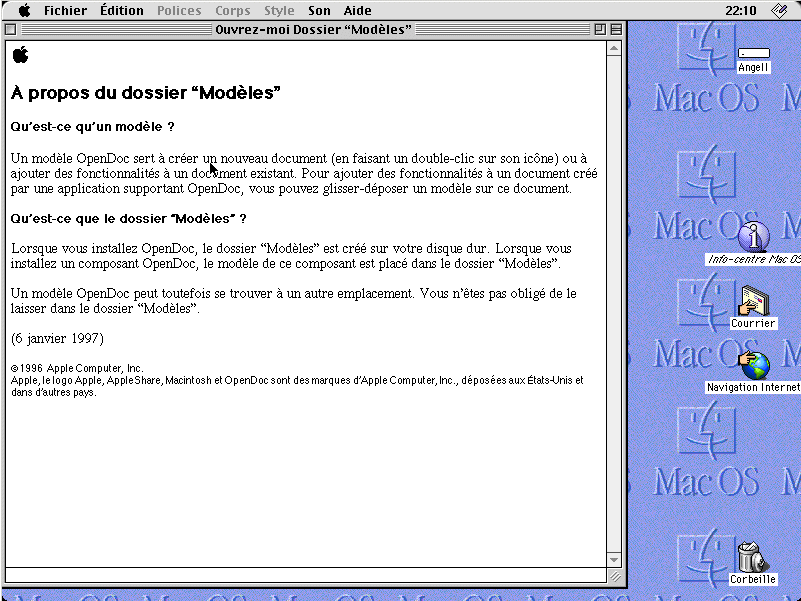Click the line starting 'Lorsque vous installez OpenDoc'
Screen dimensions: 801x601
(x=291, y=248)
